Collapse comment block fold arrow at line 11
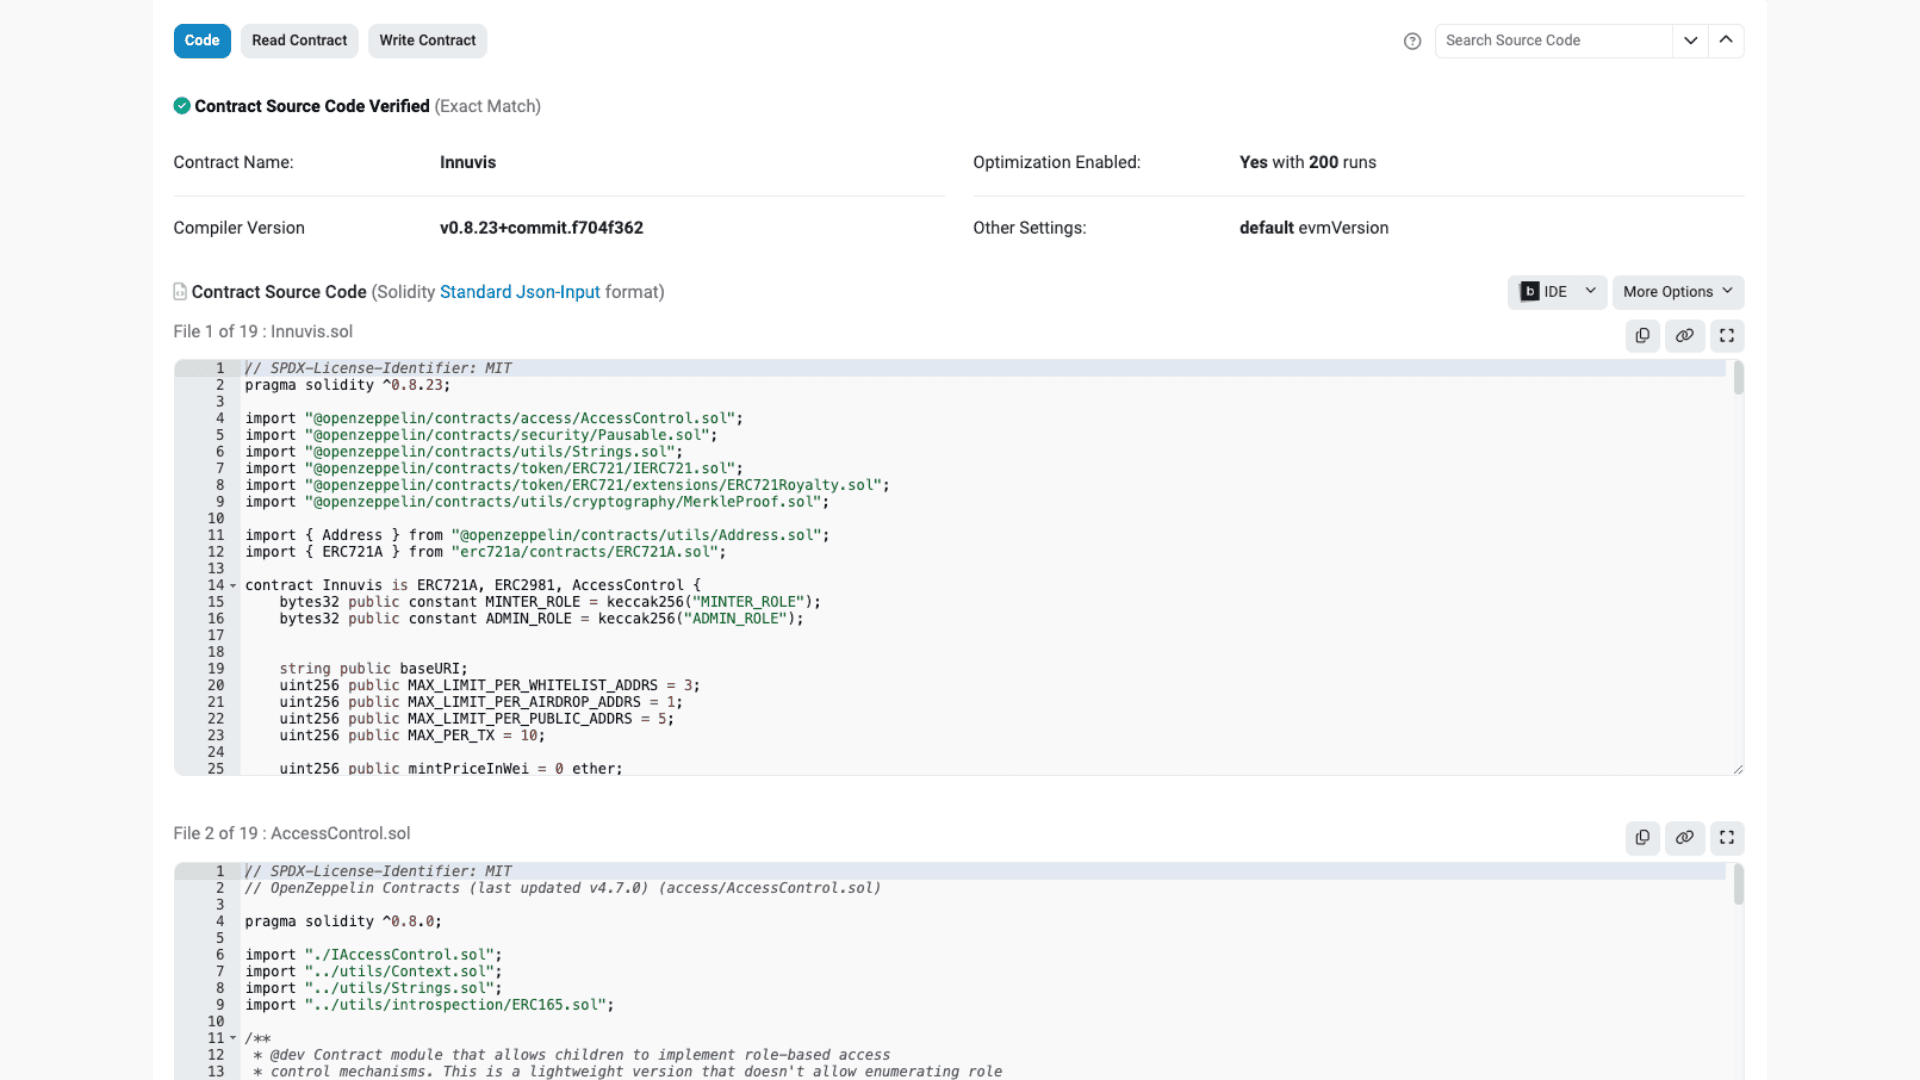The image size is (1920, 1080). 233,1038
